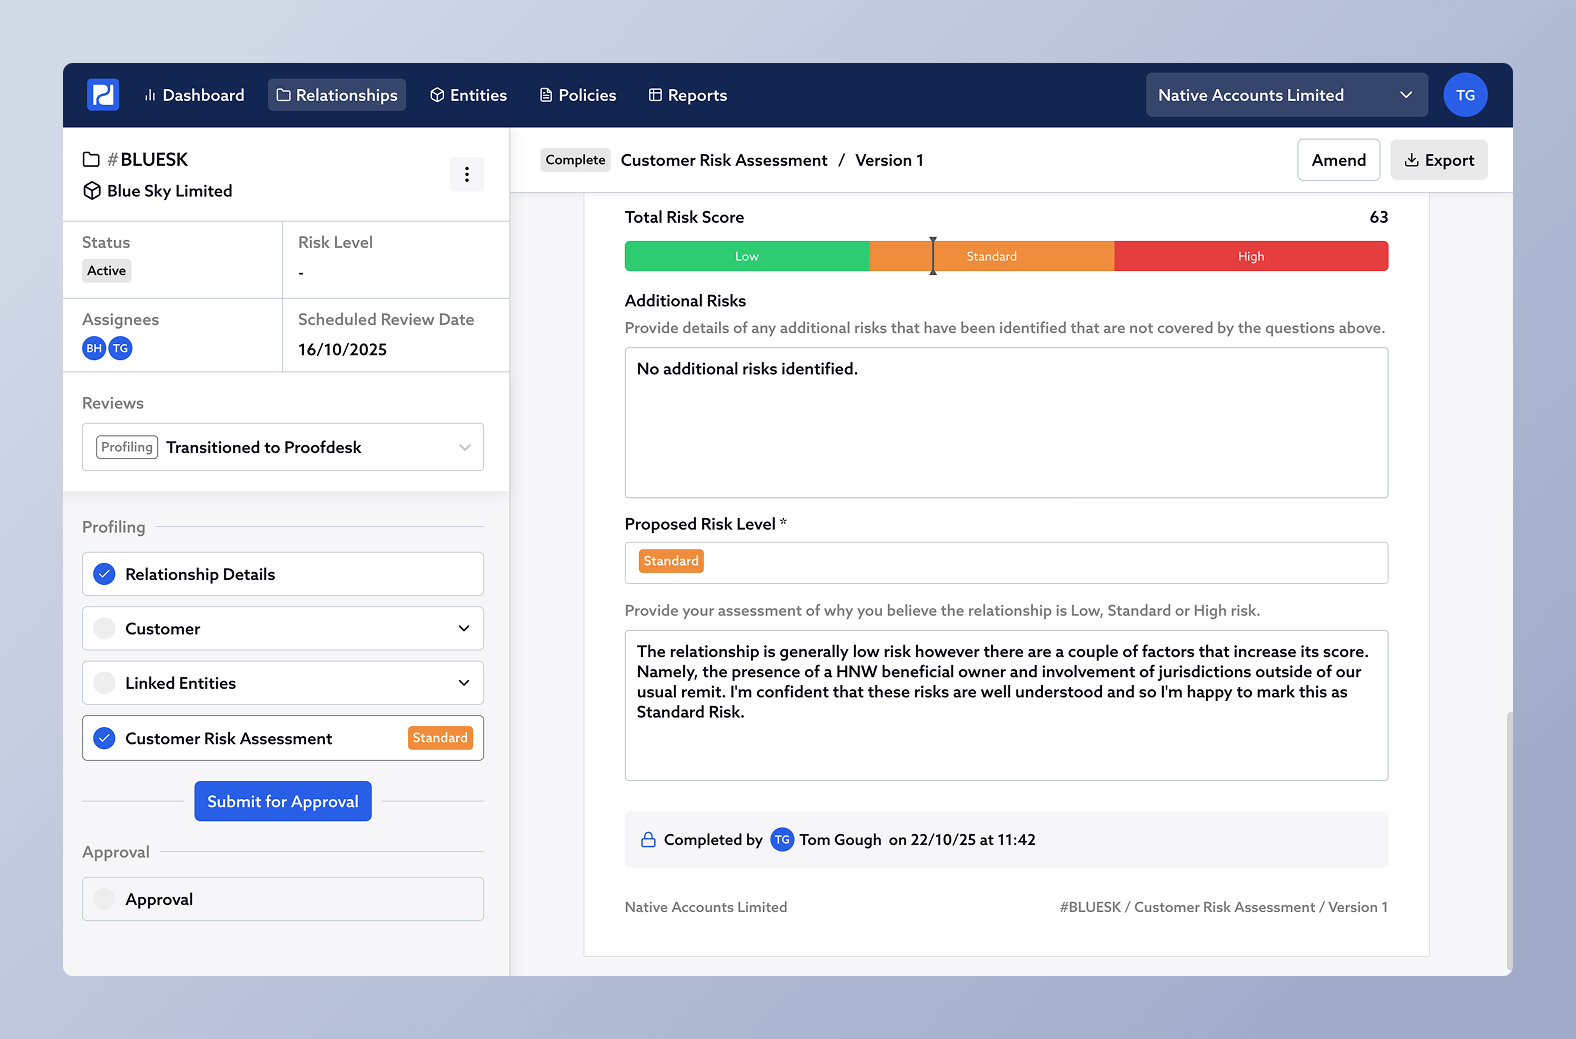Toggle the Customer section status circle
The height and width of the screenshot is (1039, 1576).
(x=104, y=629)
